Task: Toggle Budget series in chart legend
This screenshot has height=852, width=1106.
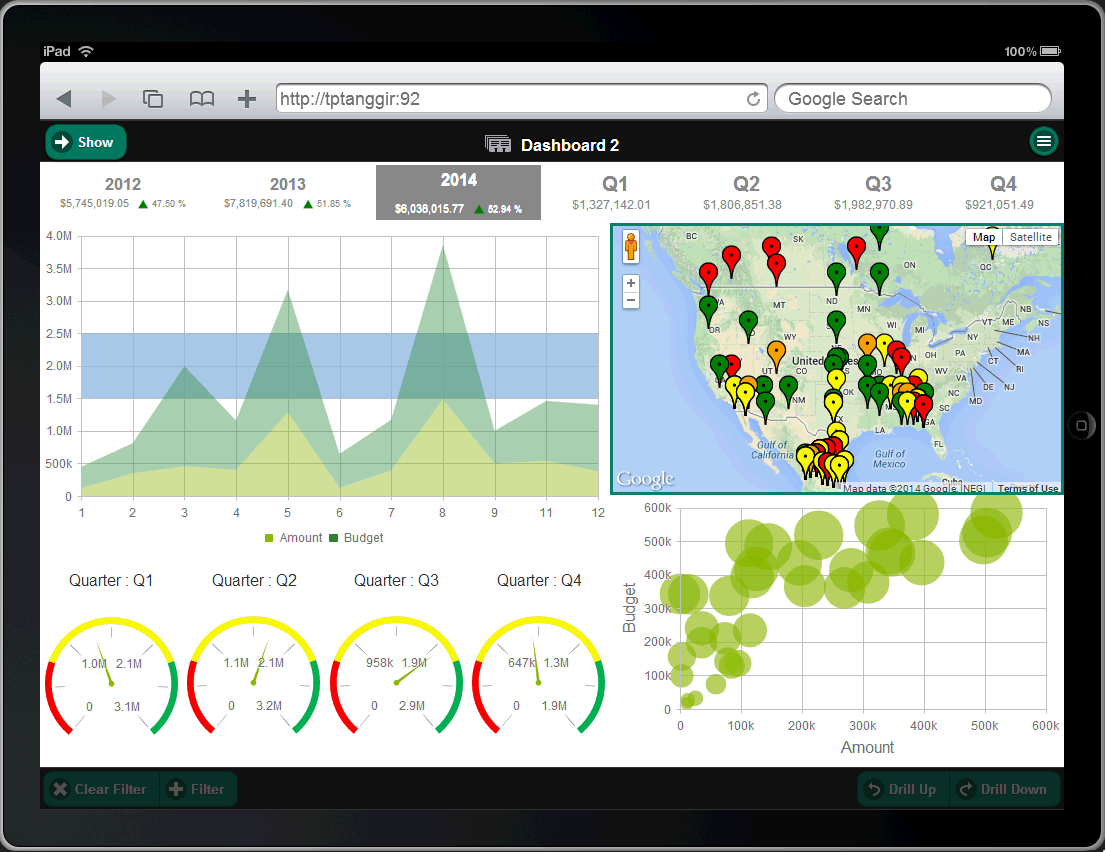Action: 356,538
